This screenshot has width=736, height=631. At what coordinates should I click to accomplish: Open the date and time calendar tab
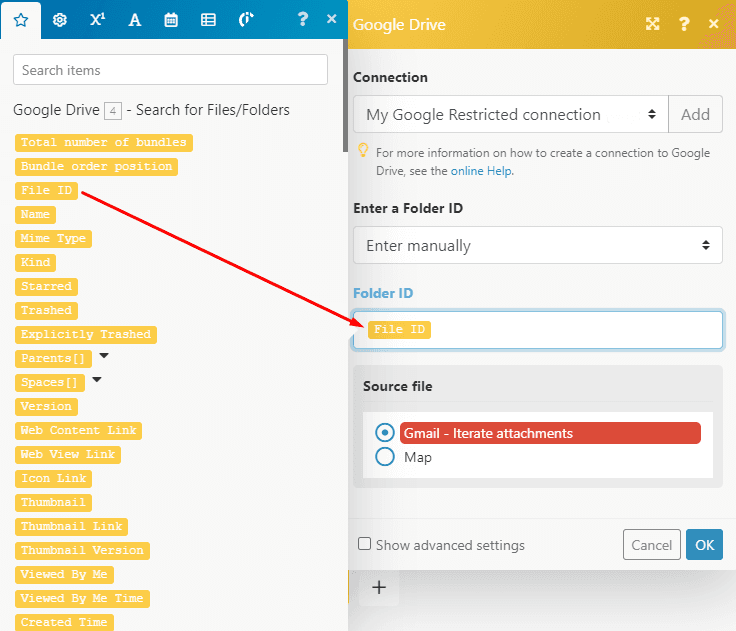[171, 20]
